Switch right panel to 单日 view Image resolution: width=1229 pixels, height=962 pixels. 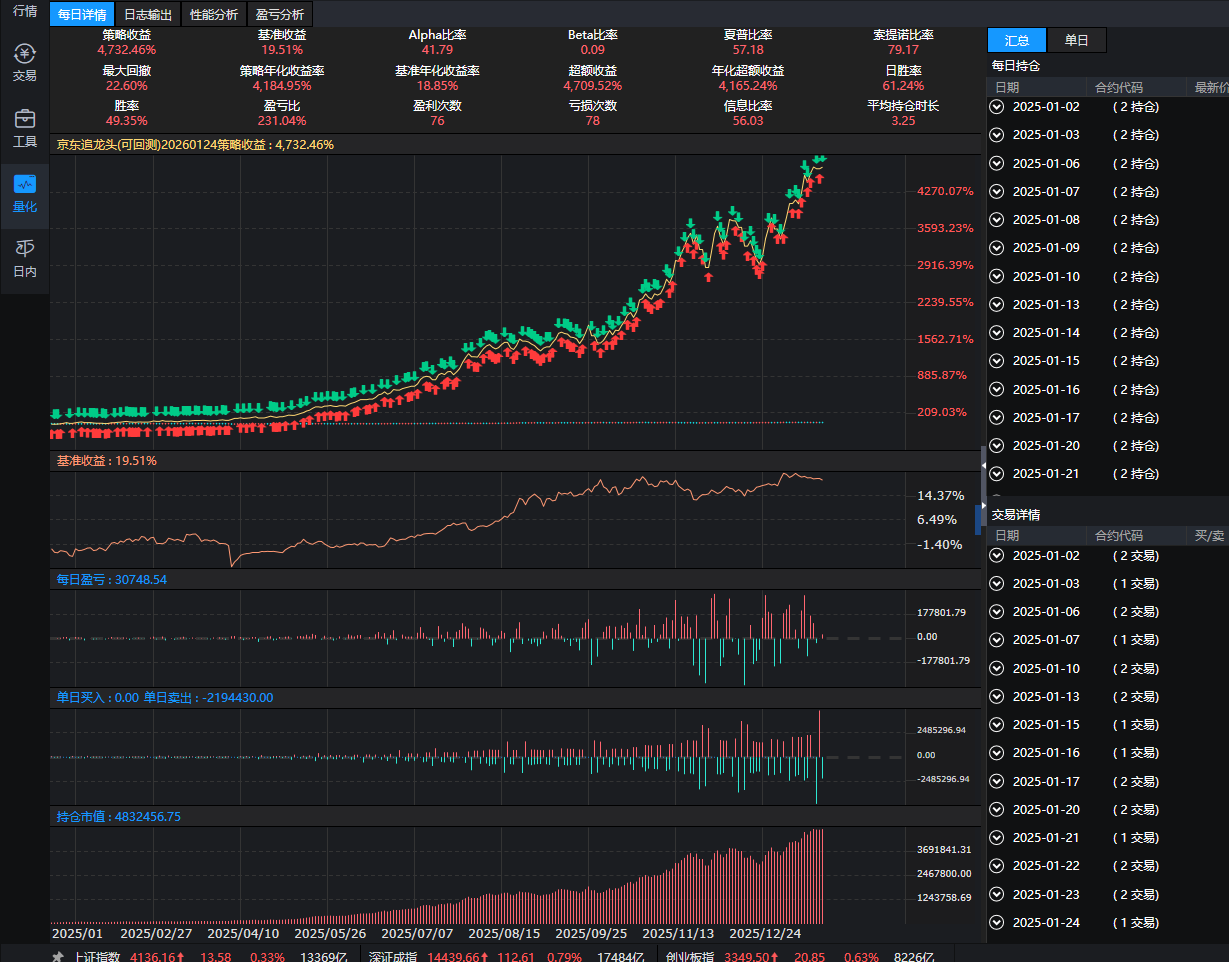1076,40
